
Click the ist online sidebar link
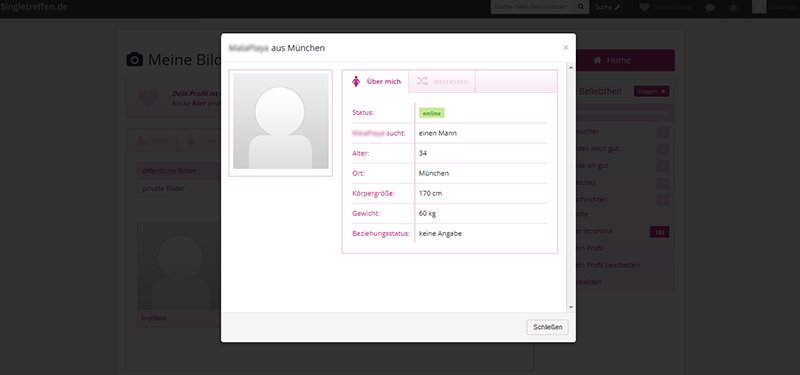pyautogui.click(x=594, y=231)
